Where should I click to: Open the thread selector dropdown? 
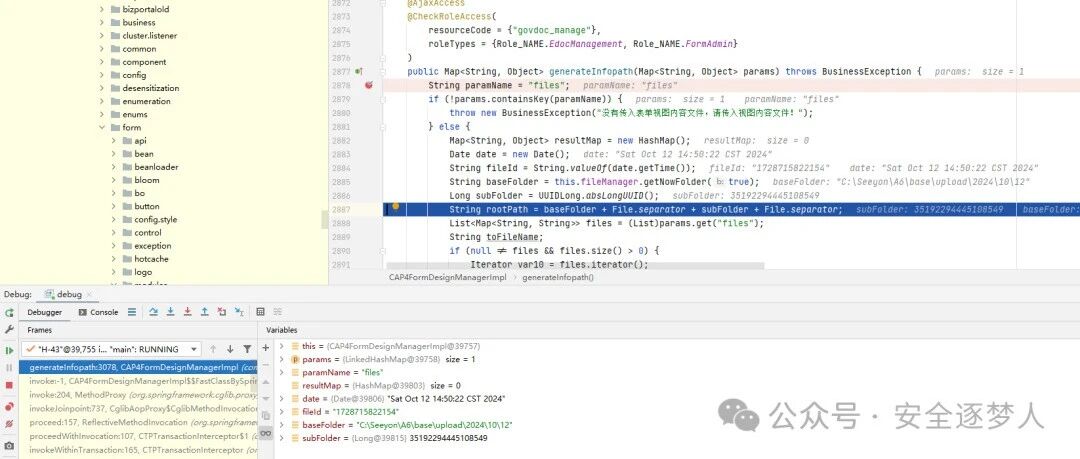click(x=112, y=349)
